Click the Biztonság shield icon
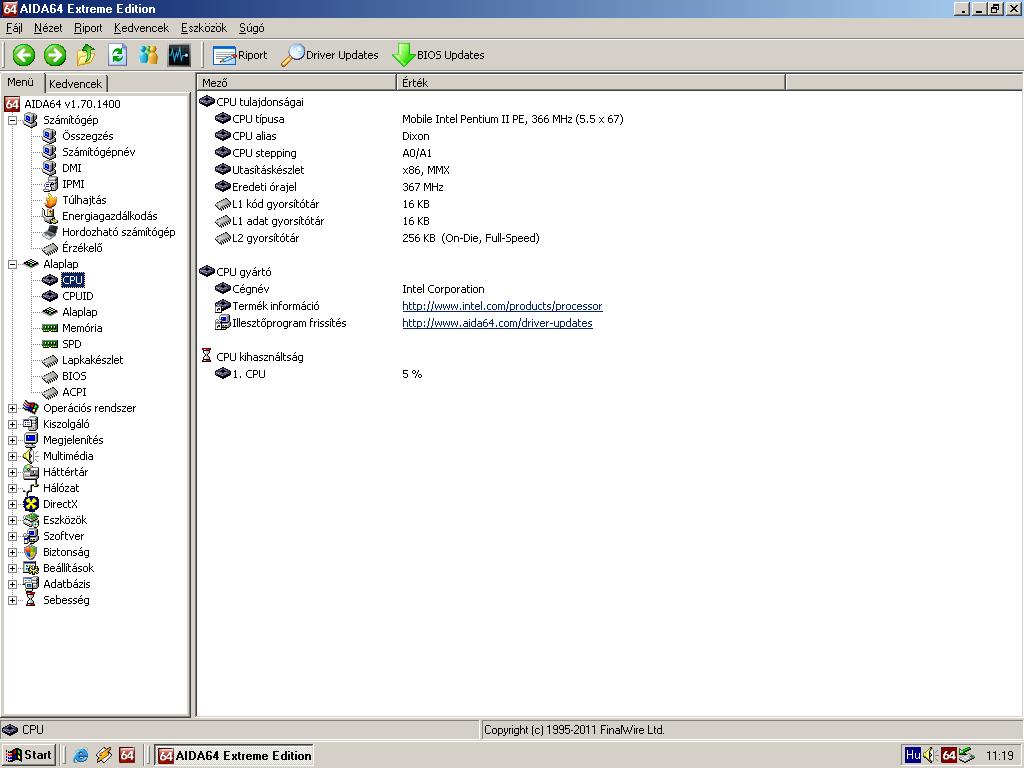 [x=31, y=552]
